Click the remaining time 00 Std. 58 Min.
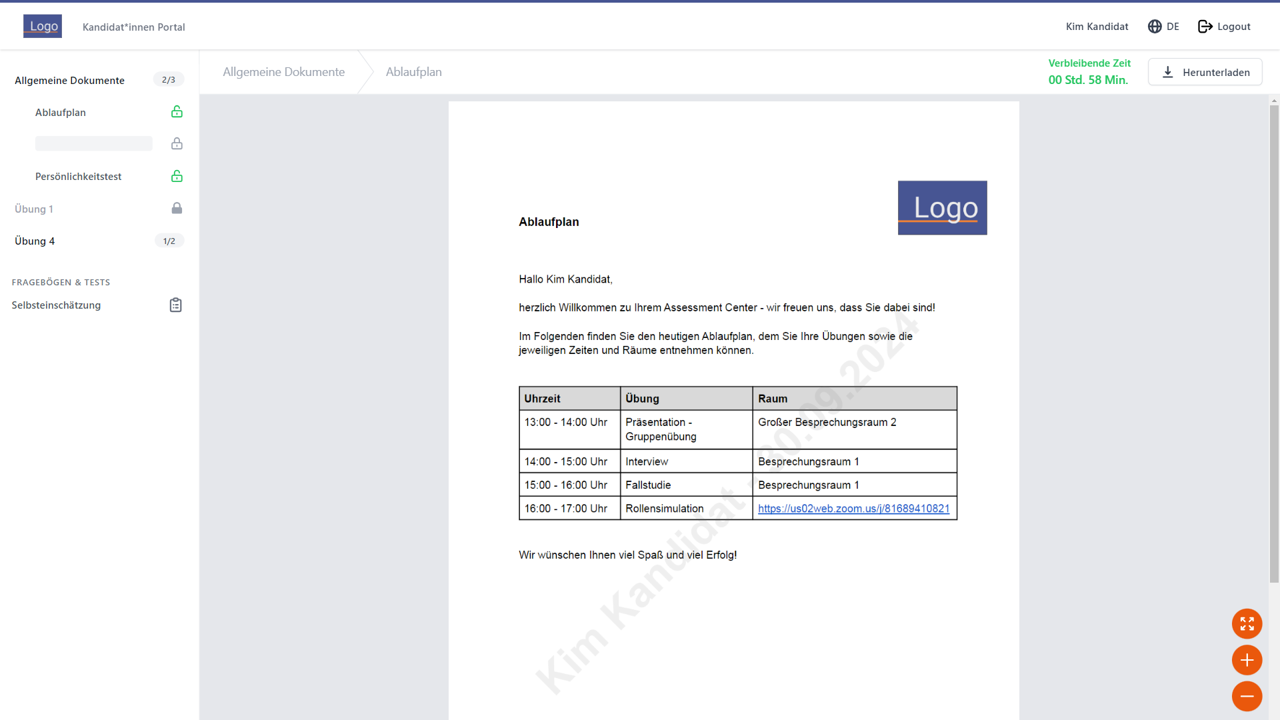This screenshot has width=1280, height=720. pos(1088,80)
